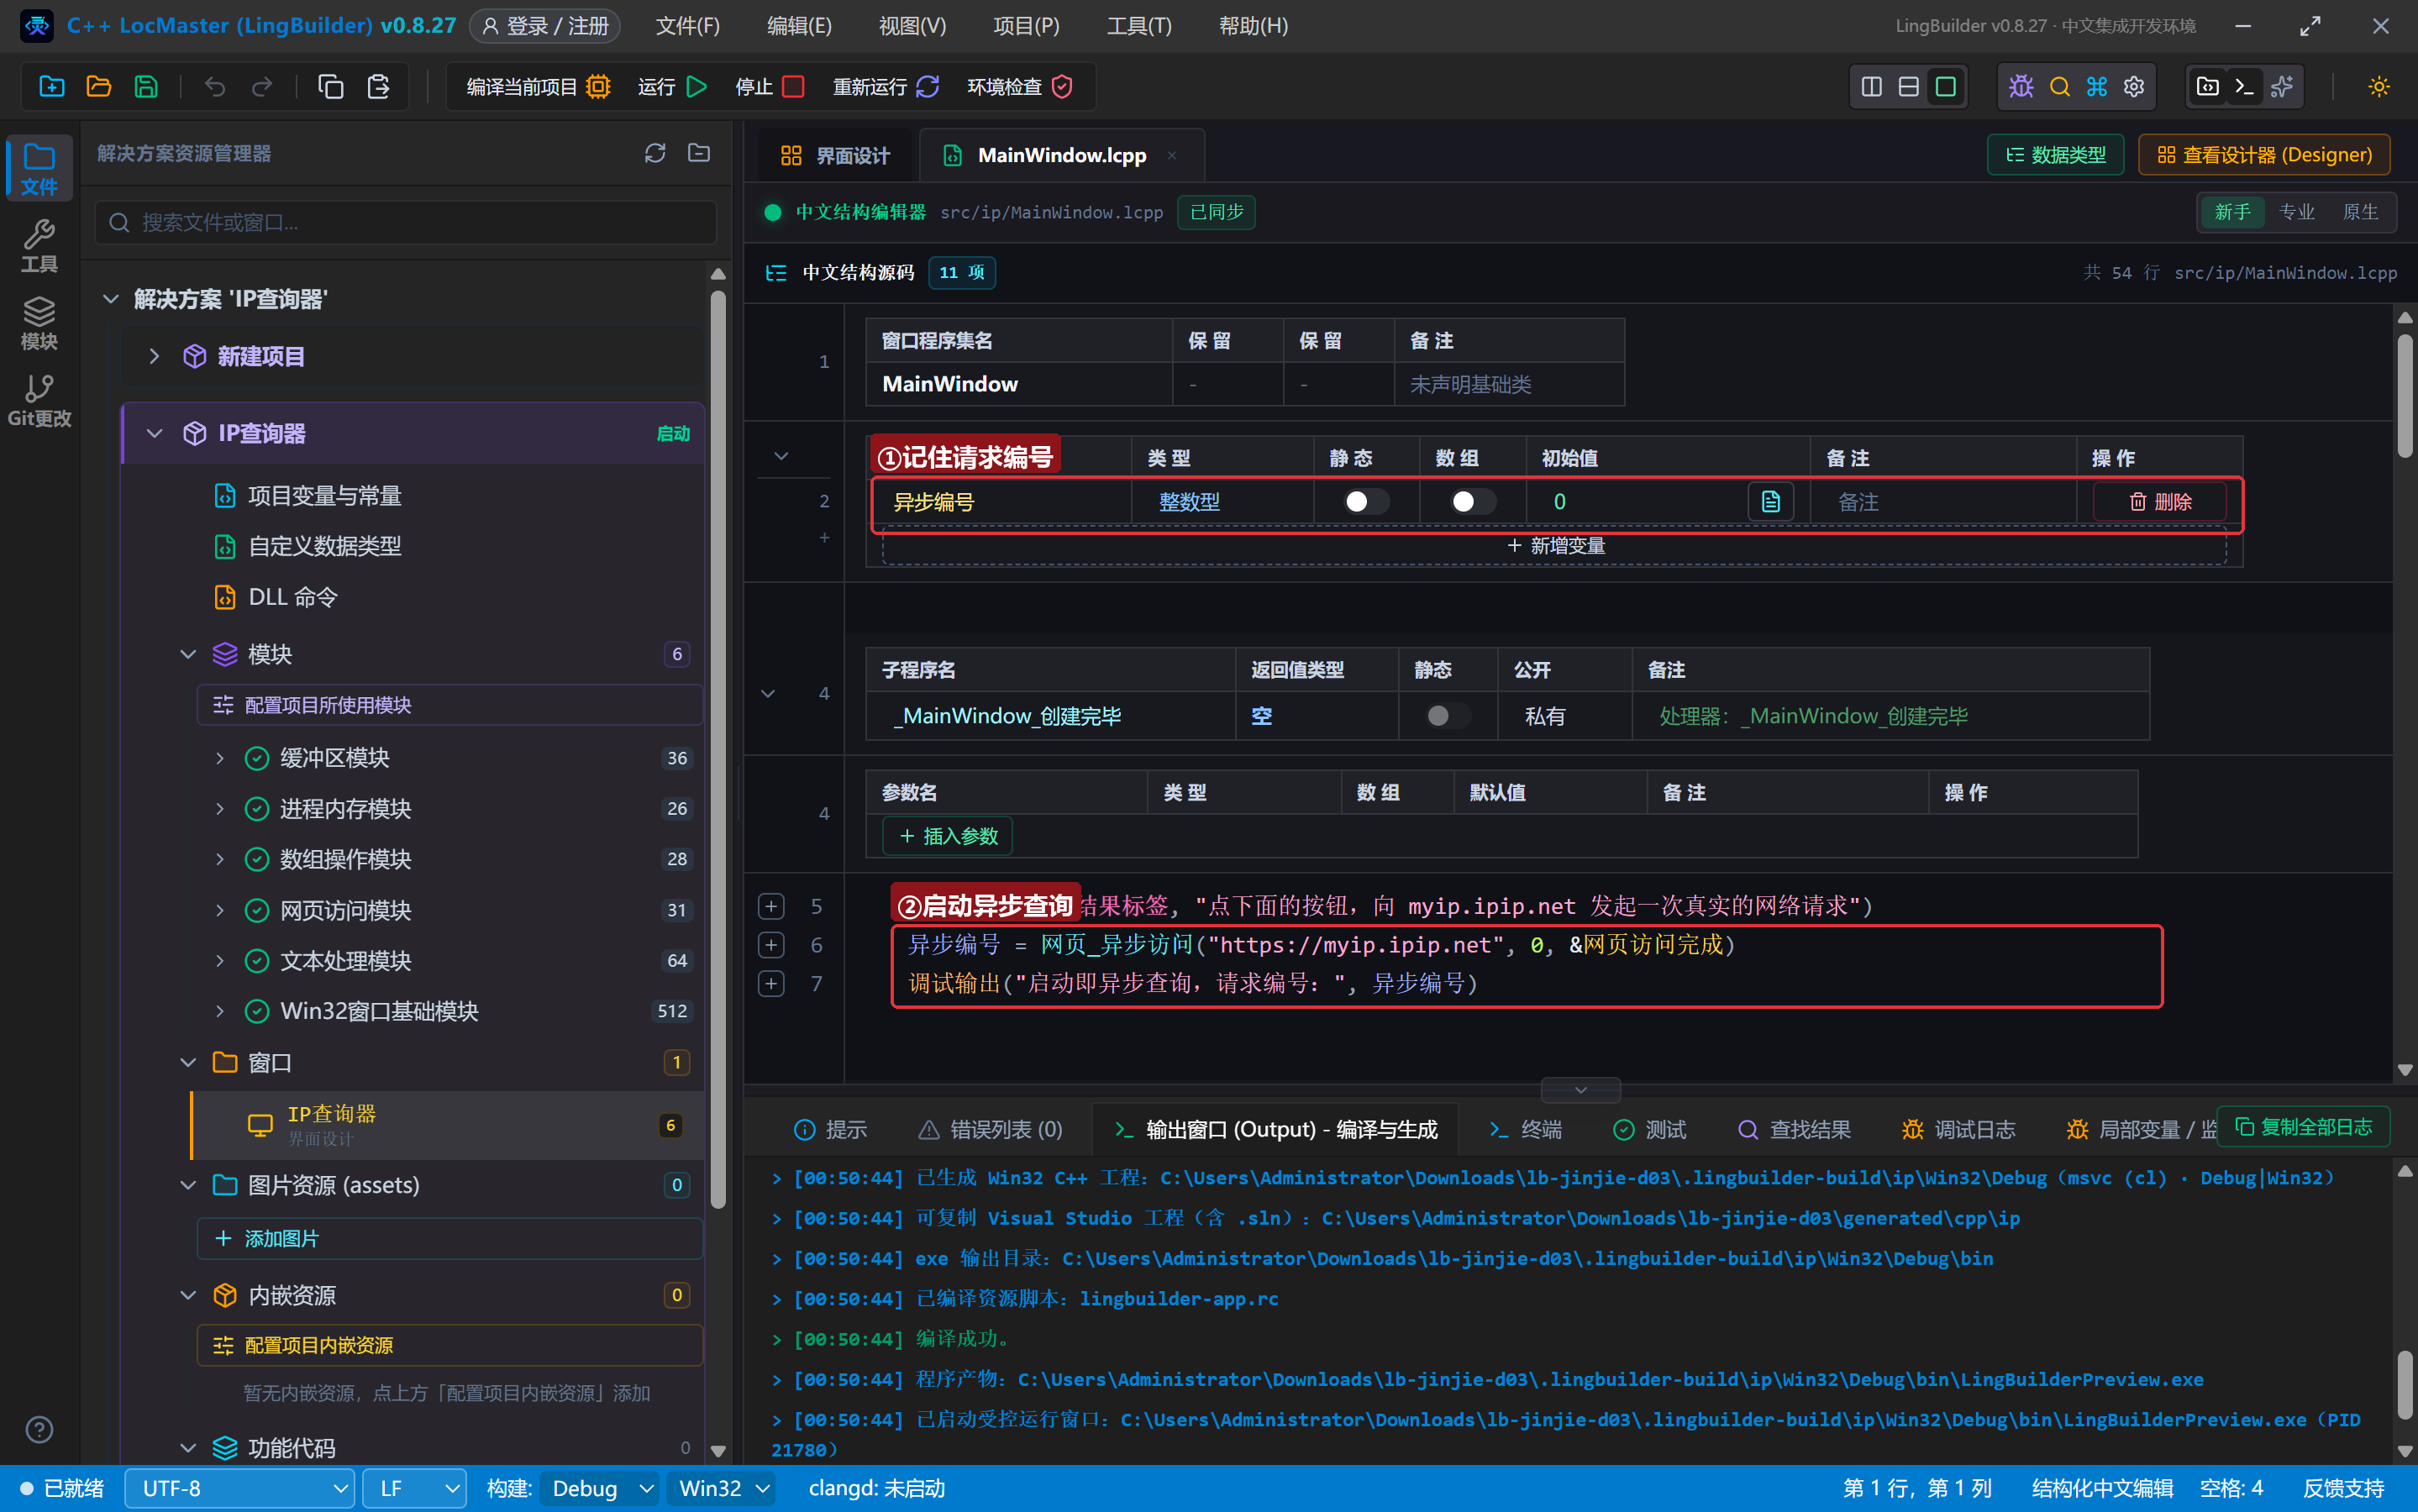Open the Modules sidebar panel
This screenshot has width=2418, height=1512.
coord(39,323)
